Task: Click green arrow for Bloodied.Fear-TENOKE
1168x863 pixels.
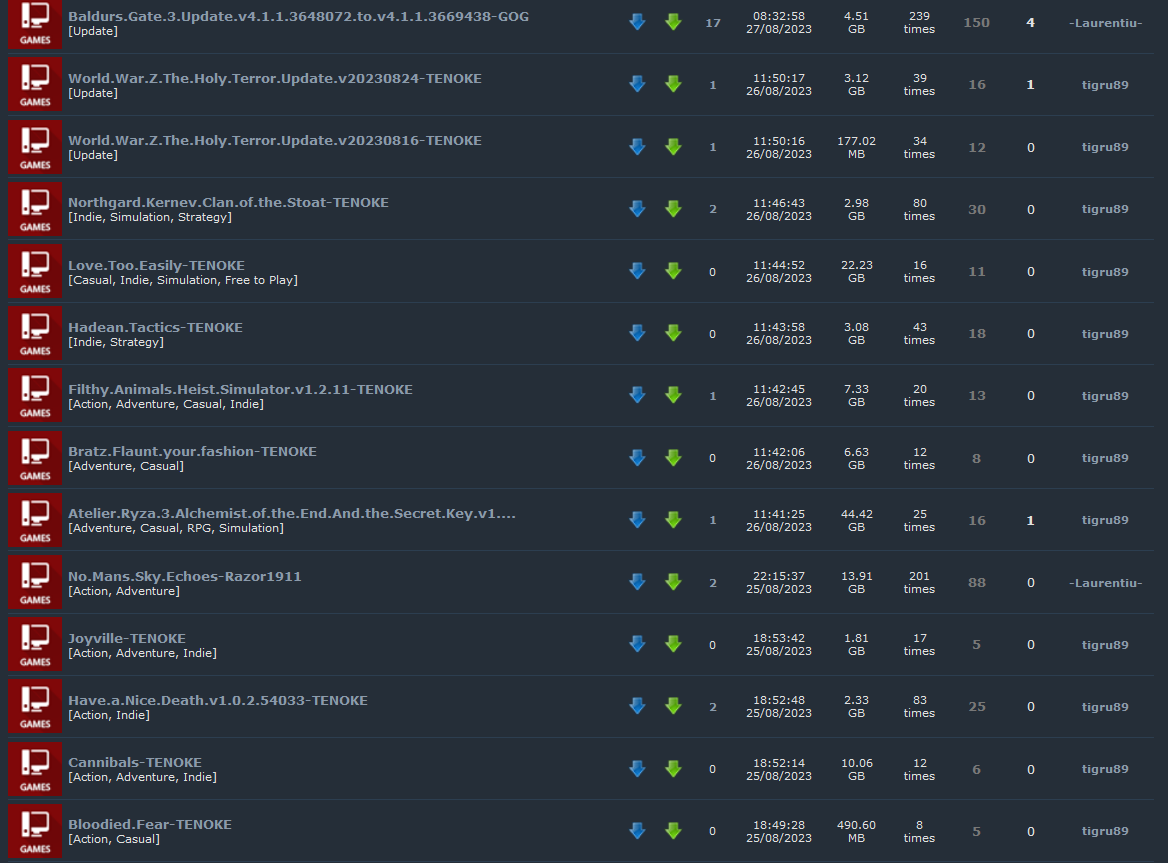Action: (x=673, y=830)
